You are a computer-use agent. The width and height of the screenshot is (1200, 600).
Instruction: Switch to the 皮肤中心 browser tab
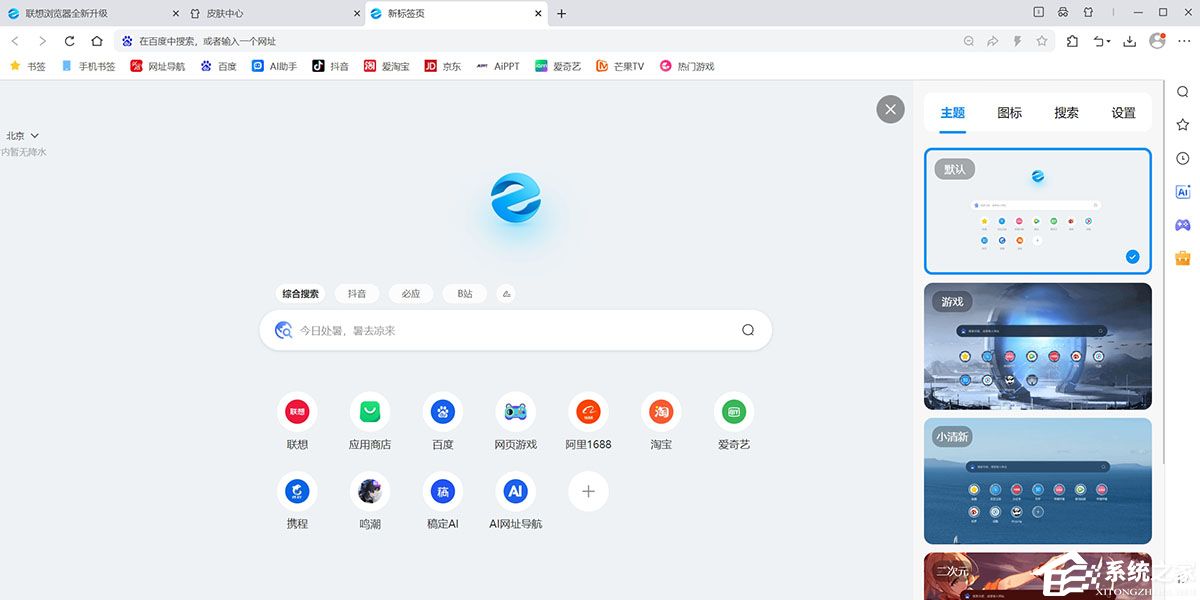[270, 14]
